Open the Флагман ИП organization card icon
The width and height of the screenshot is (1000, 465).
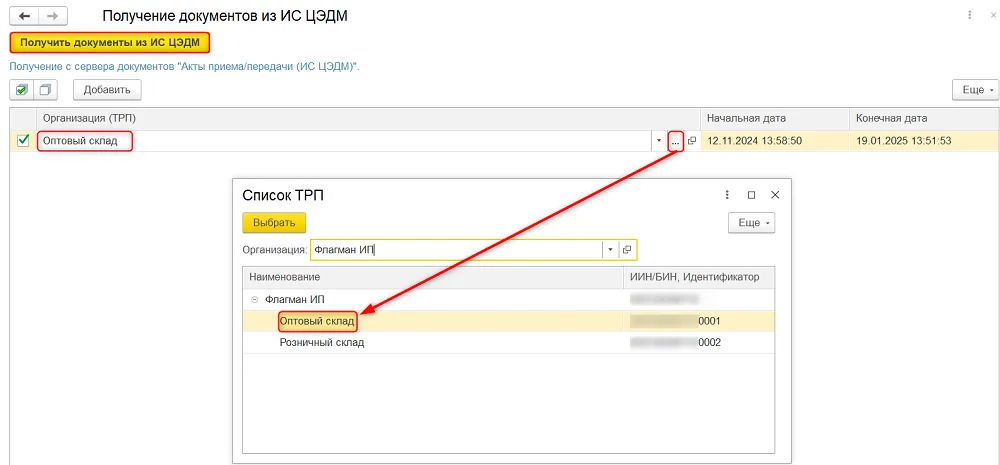pyautogui.click(x=627, y=250)
